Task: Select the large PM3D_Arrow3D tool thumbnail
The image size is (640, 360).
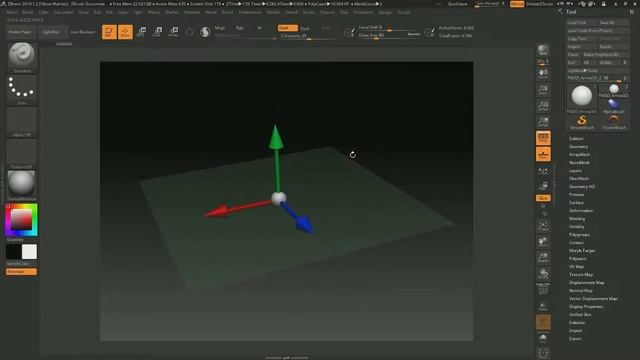Action: pyautogui.click(x=582, y=98)
